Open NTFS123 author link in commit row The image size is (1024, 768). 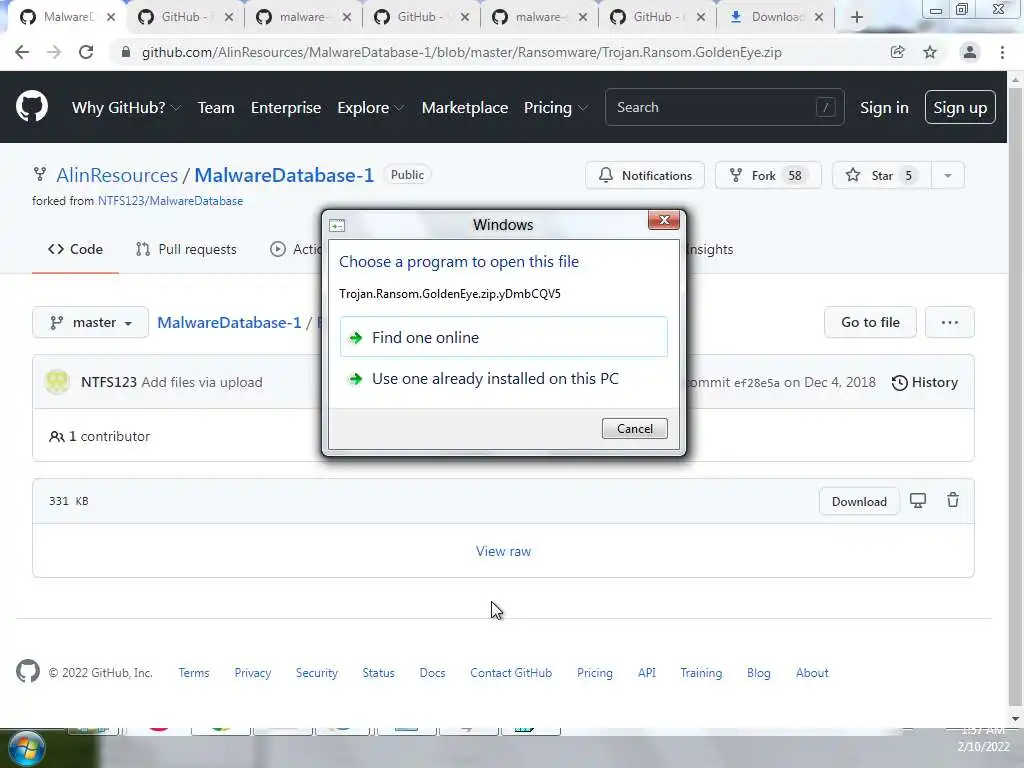pyautogui.click(x=108, y=382)
